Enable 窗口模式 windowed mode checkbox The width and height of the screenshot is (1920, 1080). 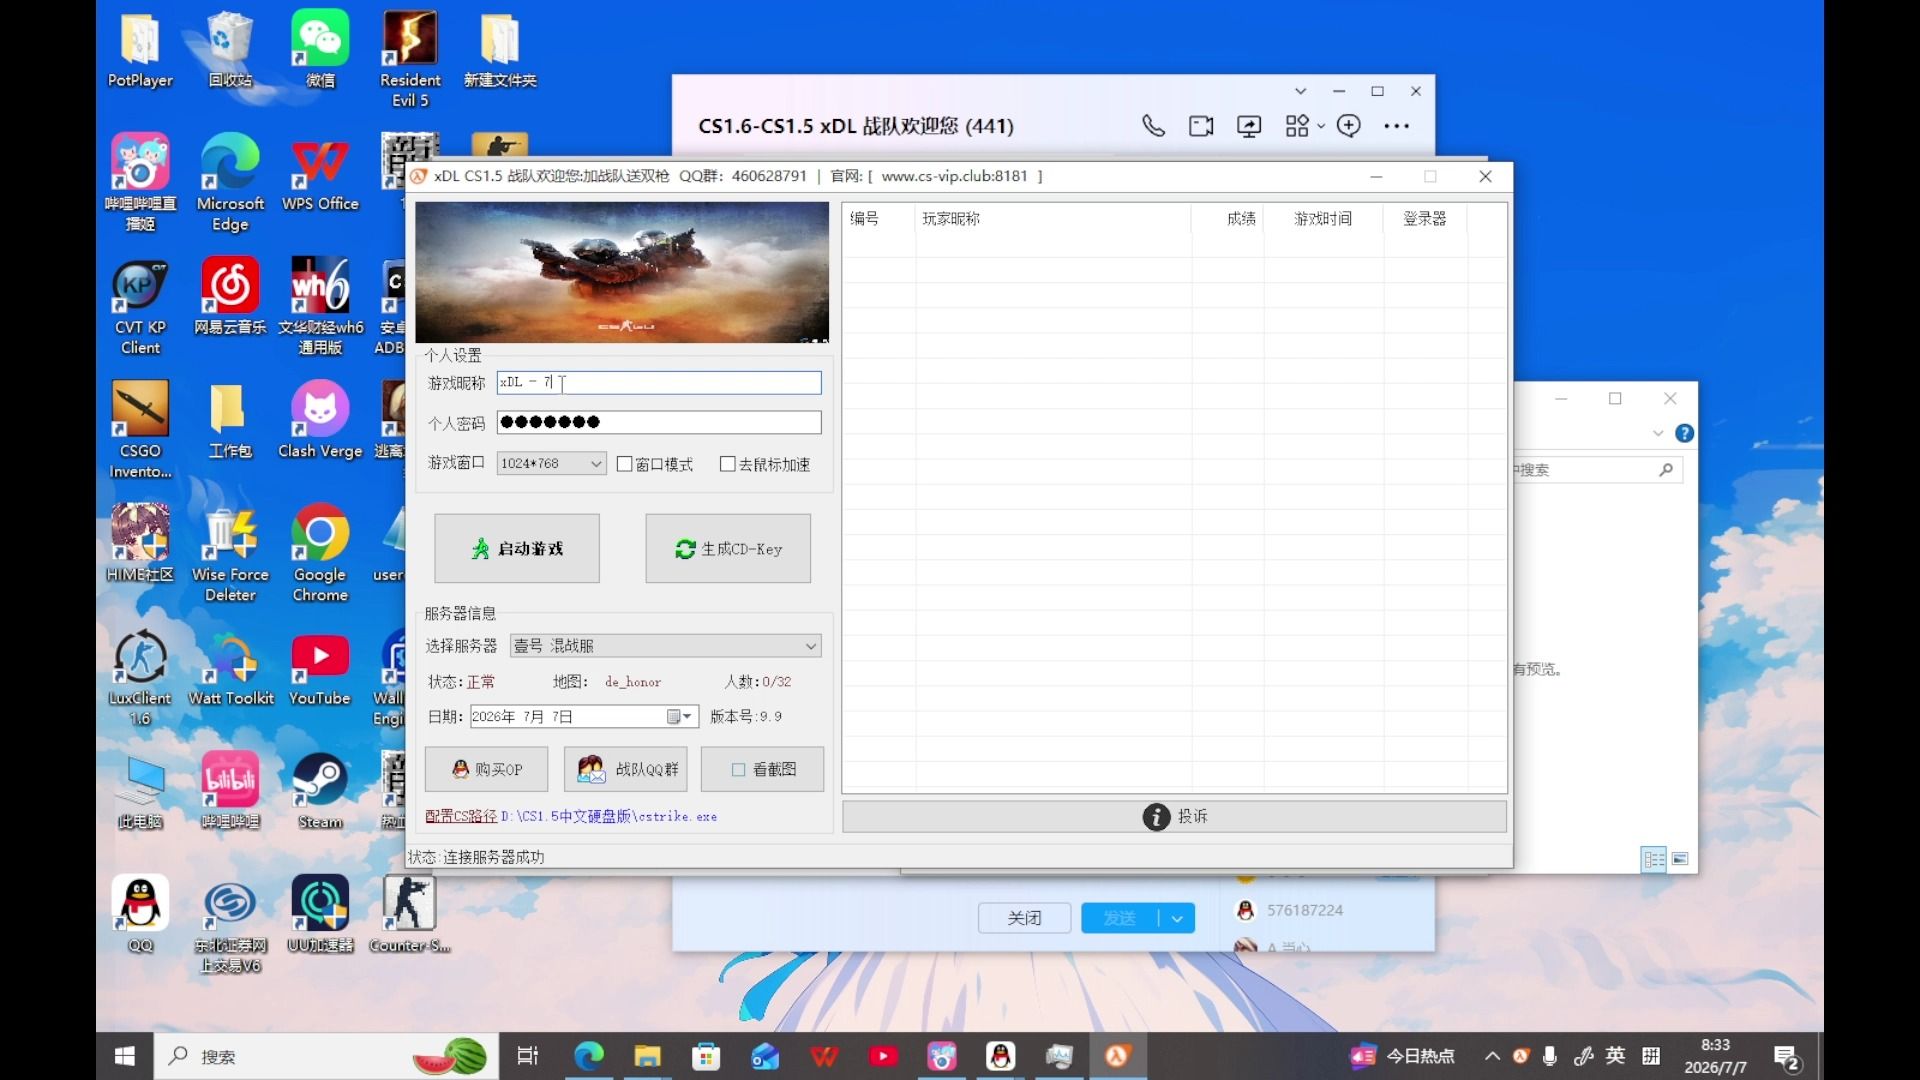click(x=625, y=464)
